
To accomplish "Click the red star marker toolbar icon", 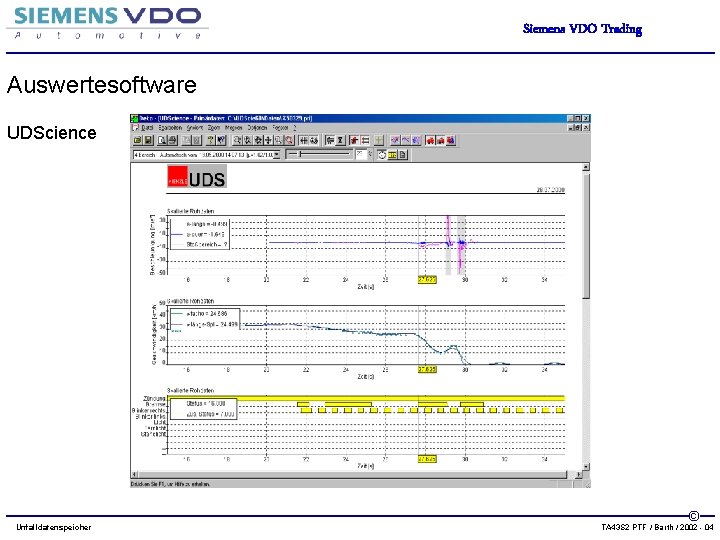I will [354, 140].
